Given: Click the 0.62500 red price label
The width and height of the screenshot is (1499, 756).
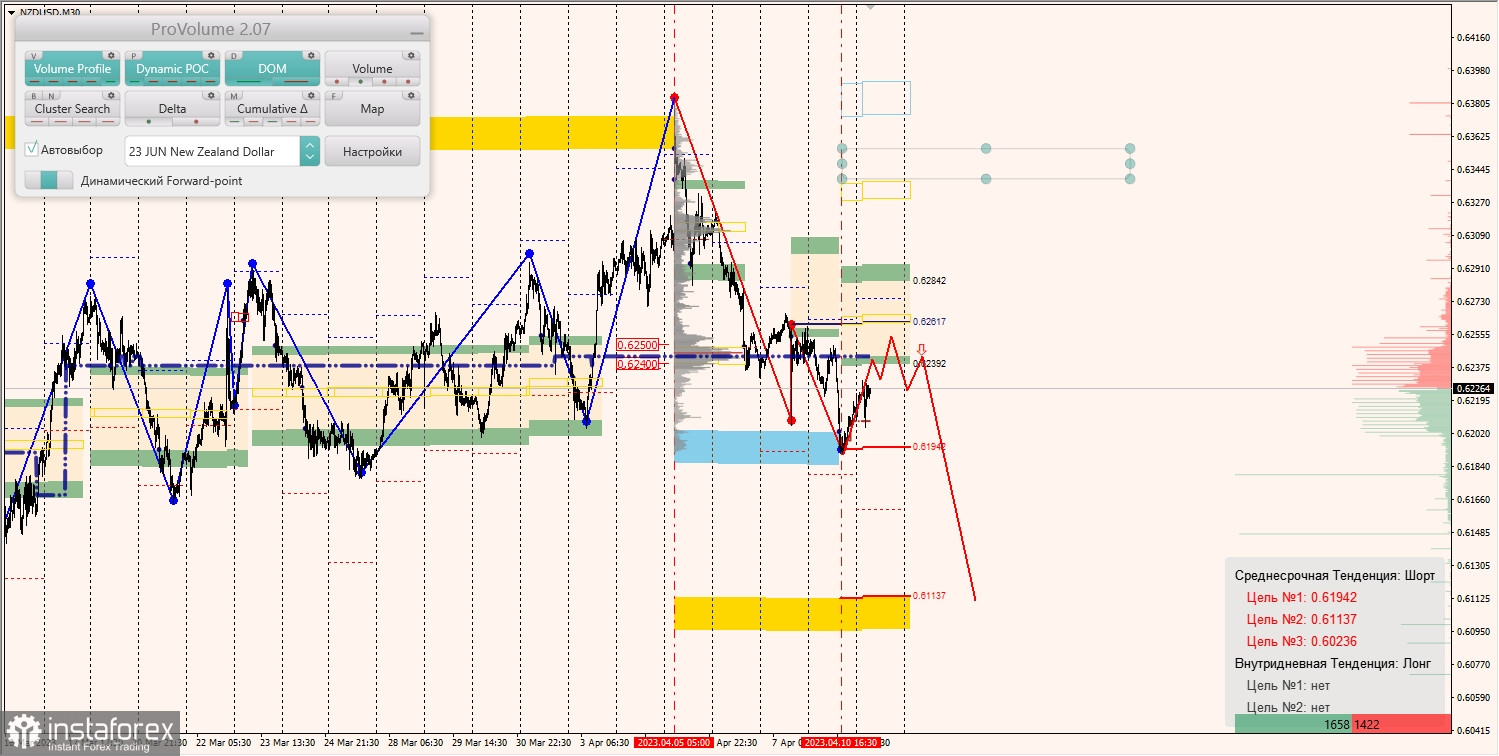Looking at the screenshot, I should point(638,344).
